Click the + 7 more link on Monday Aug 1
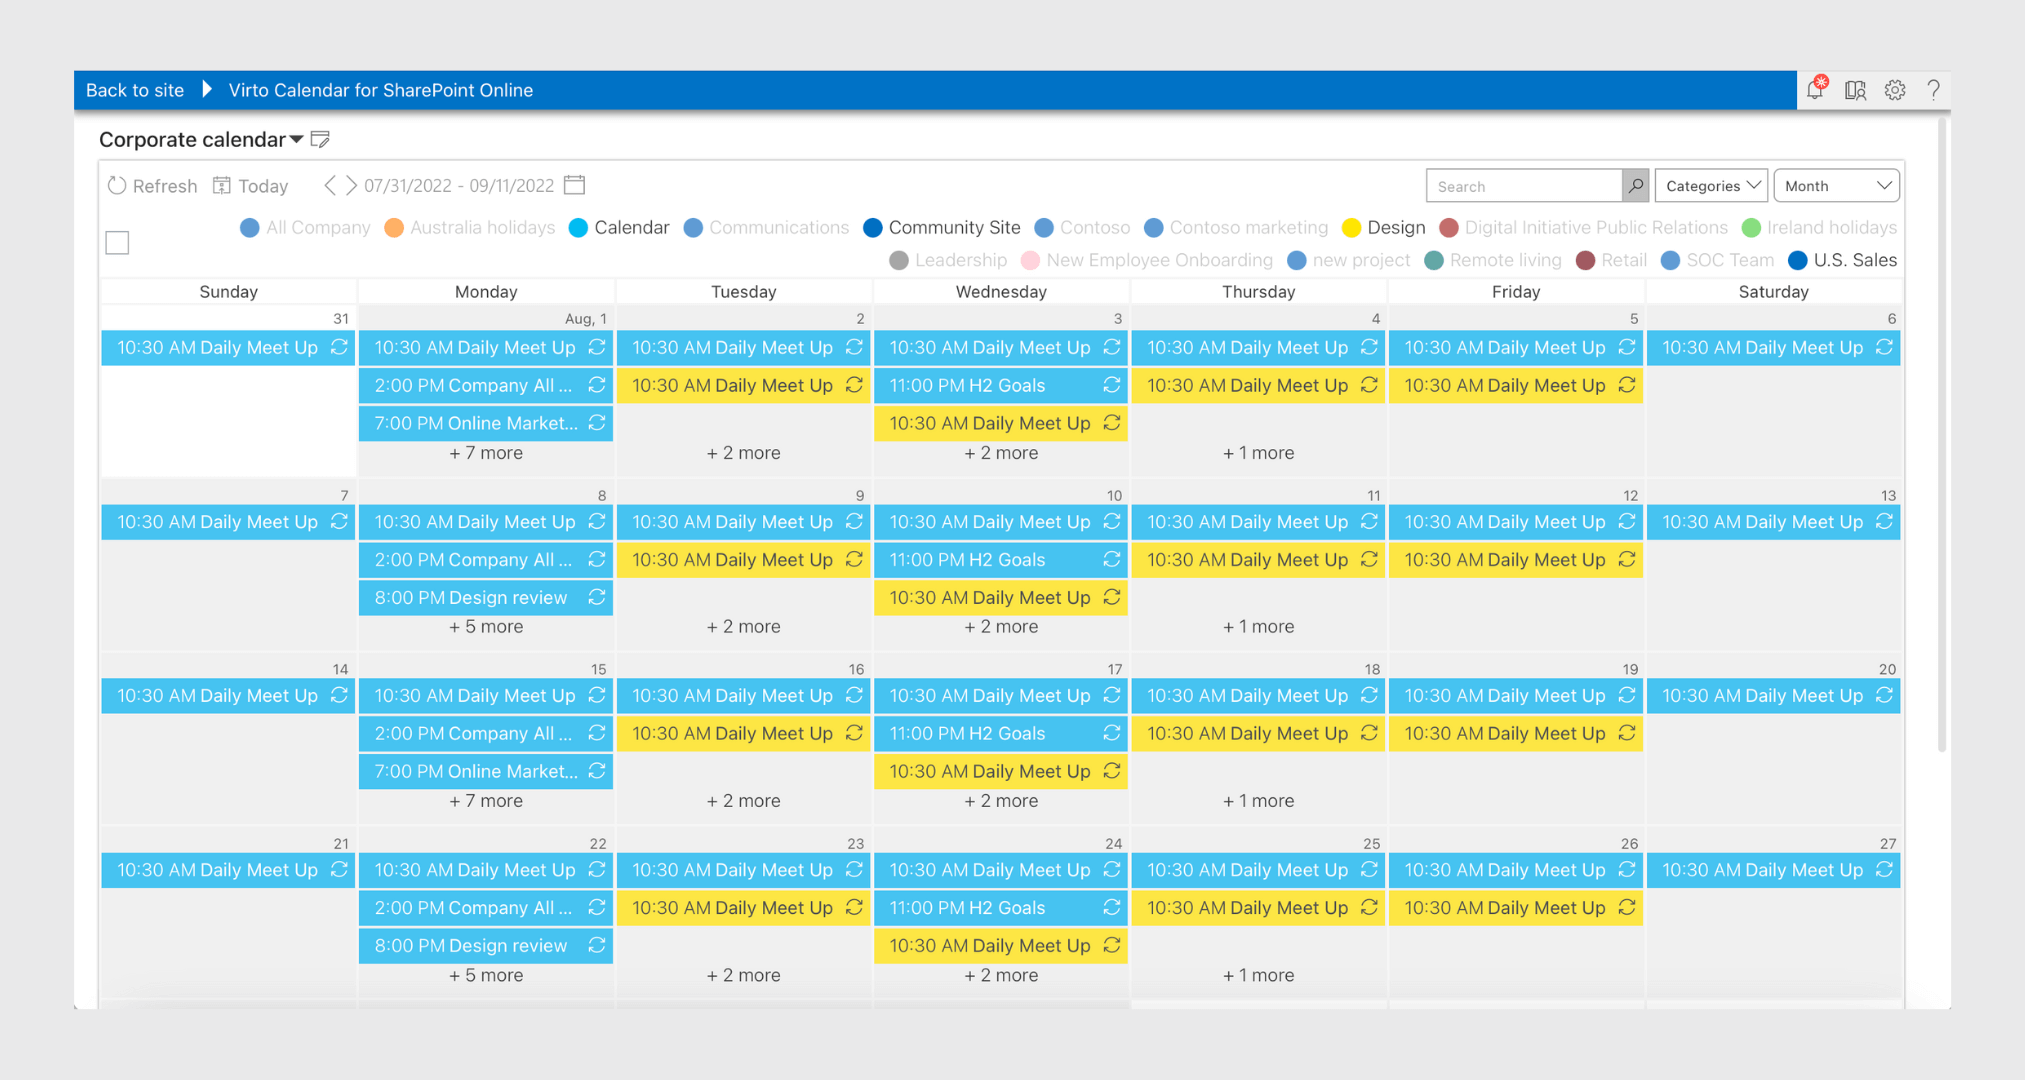 tap(485, 452)
